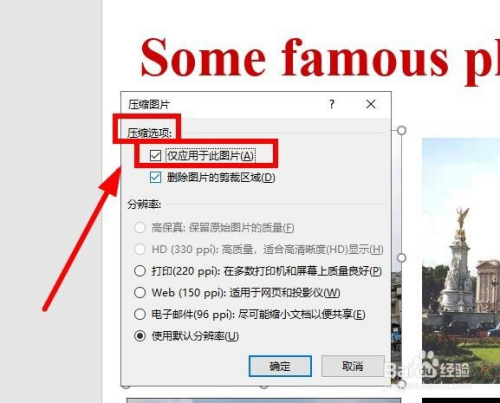Select 使用默认分辨率 radio button
The image size is (500, 403).
pos(140,336)
